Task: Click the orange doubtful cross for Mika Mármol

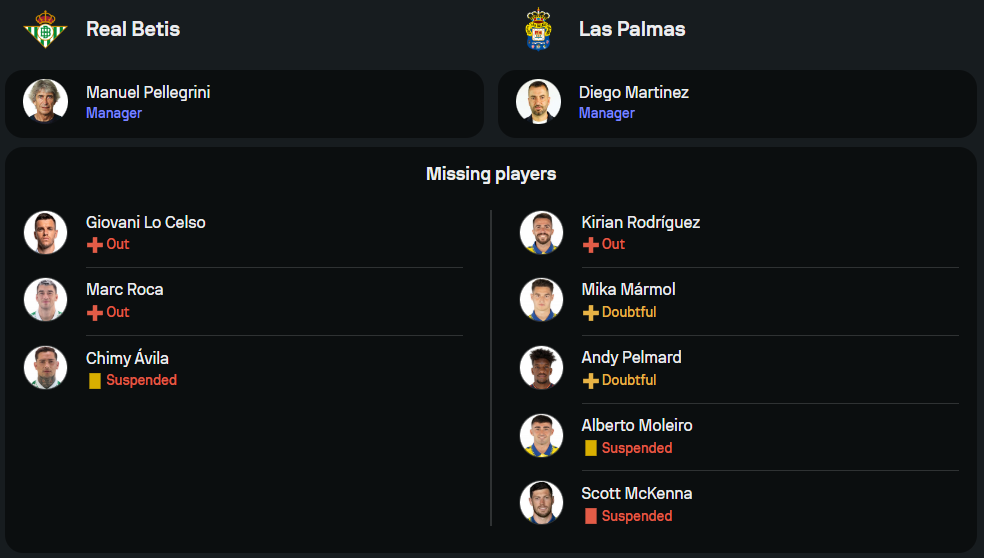Action: [591, 313]
